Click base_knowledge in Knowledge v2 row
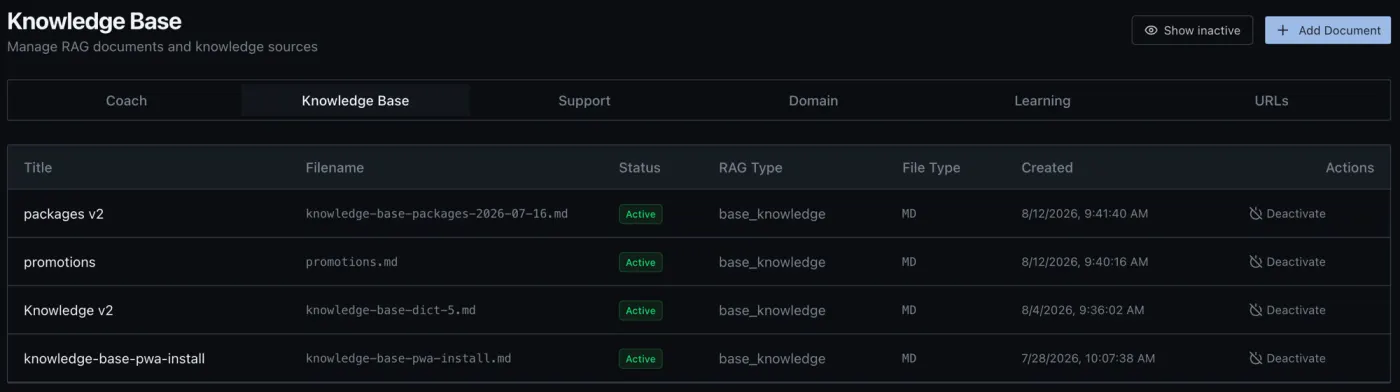The width and height of the screenshot is (1400, 392). (x=772, y=310)
